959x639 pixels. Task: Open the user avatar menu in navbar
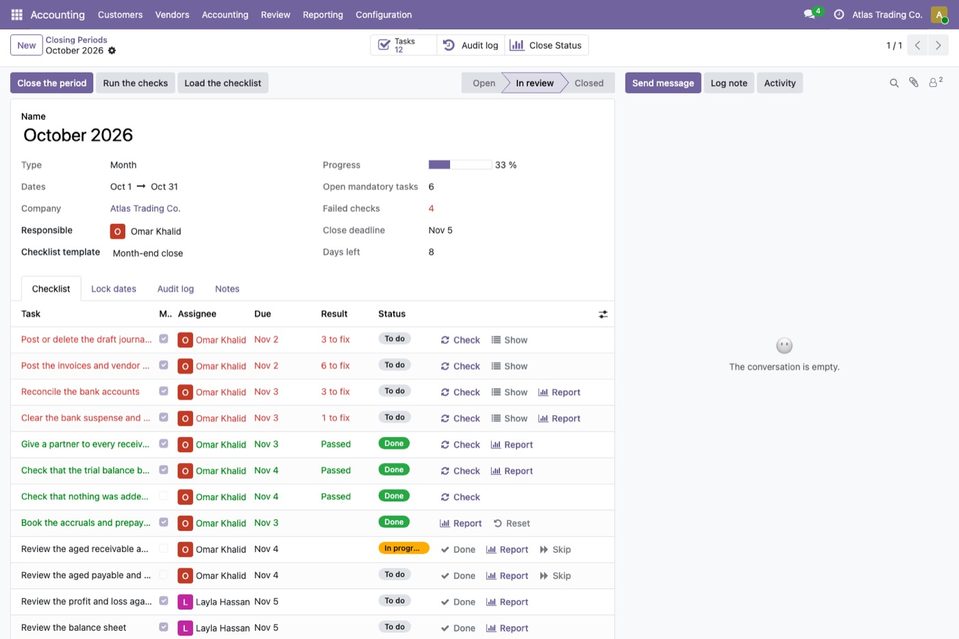click(939, 15)
